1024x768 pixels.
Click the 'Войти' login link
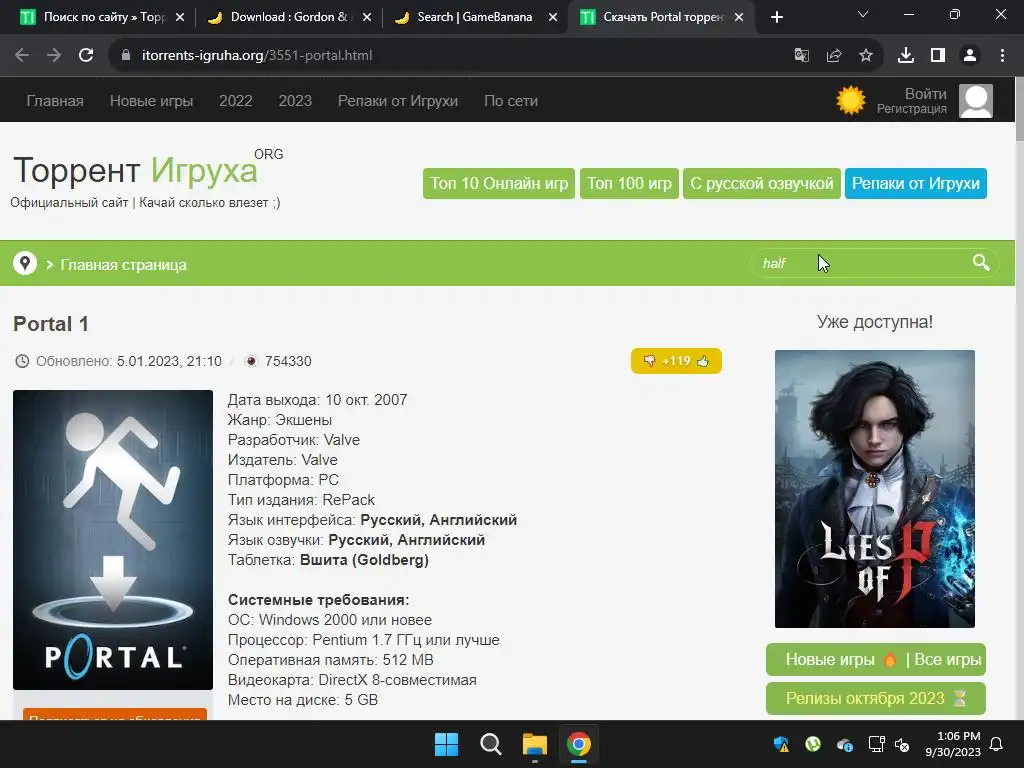tap(925, 93)
